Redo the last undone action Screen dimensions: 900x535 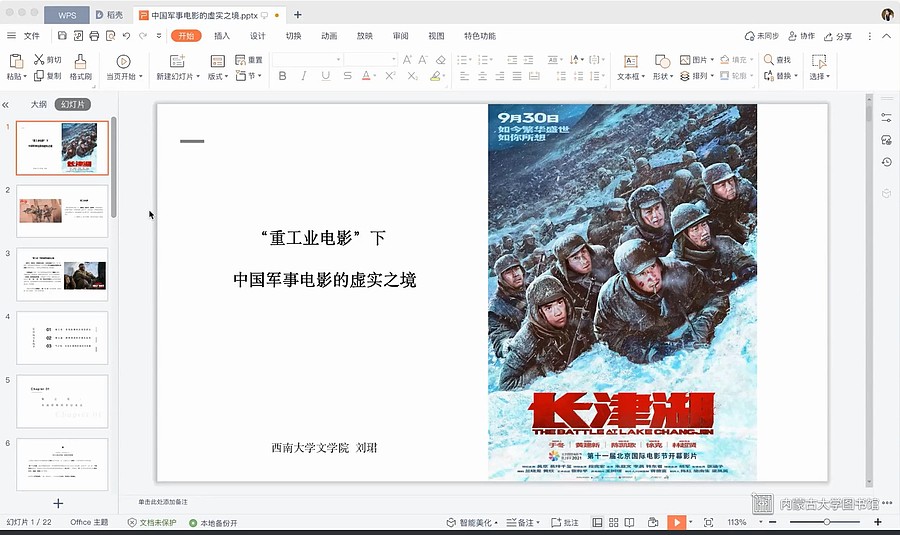142,36
